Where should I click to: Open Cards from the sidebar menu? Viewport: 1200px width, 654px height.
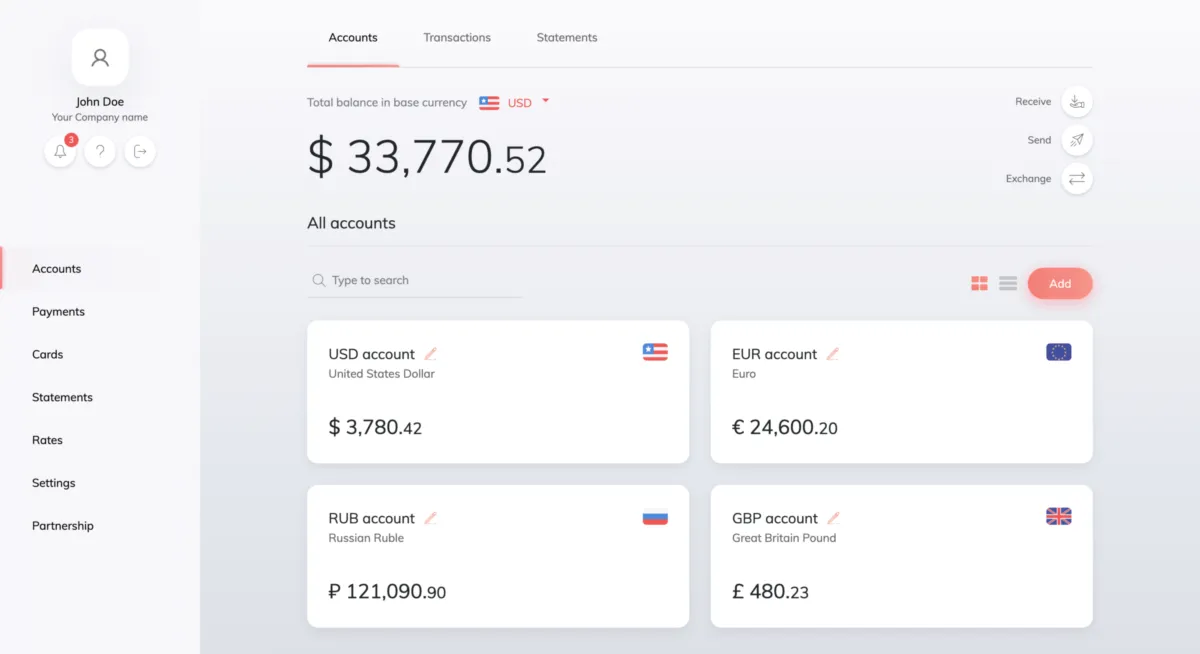(47, 355)
